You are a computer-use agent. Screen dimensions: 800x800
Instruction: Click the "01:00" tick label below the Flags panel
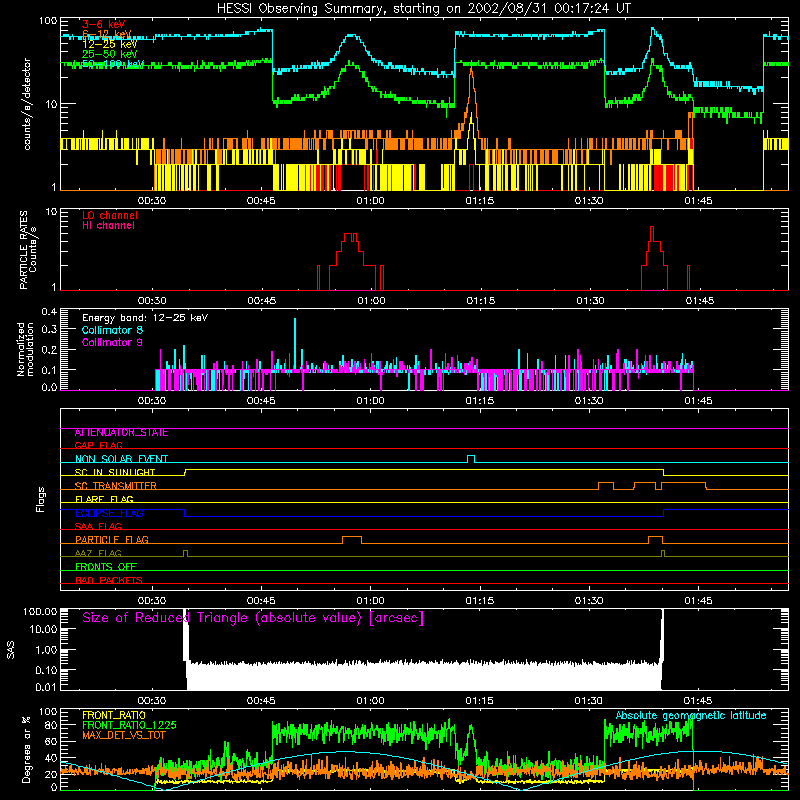[x=370, y=601]
